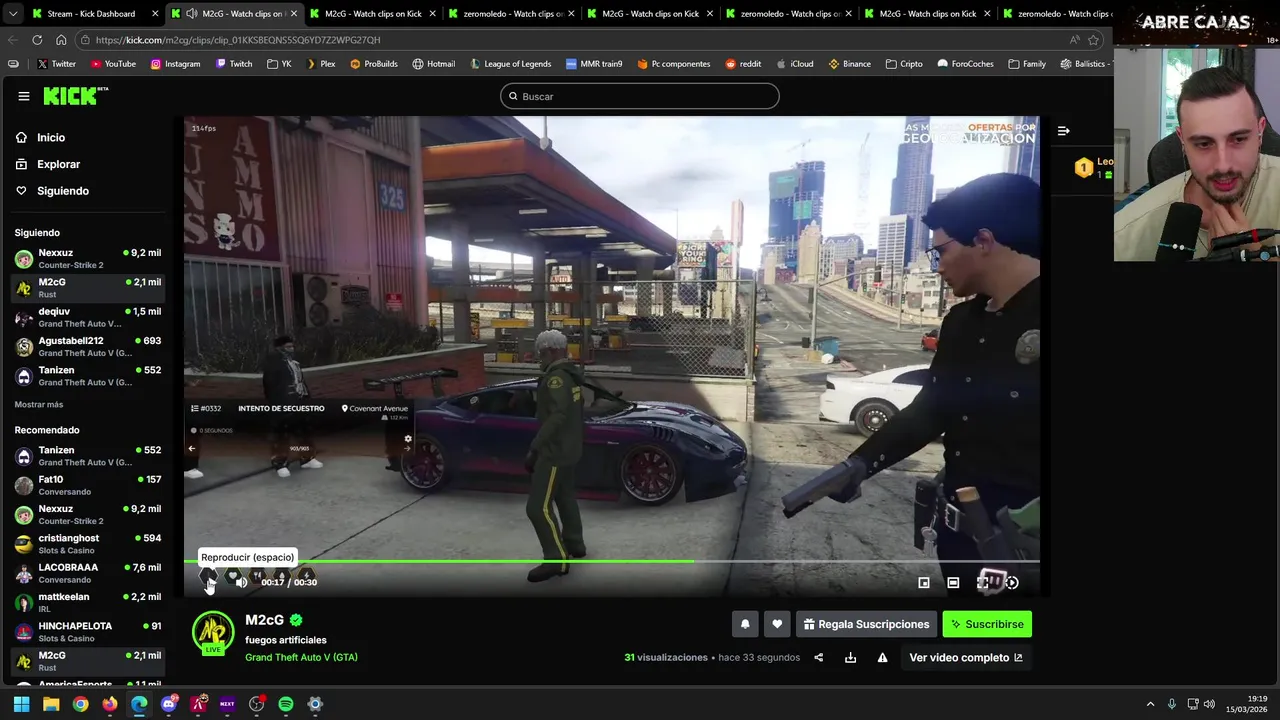This screenshot has width=1280, height=720.
Task: Reload the page with refresh button
Action: coord(37,40)
